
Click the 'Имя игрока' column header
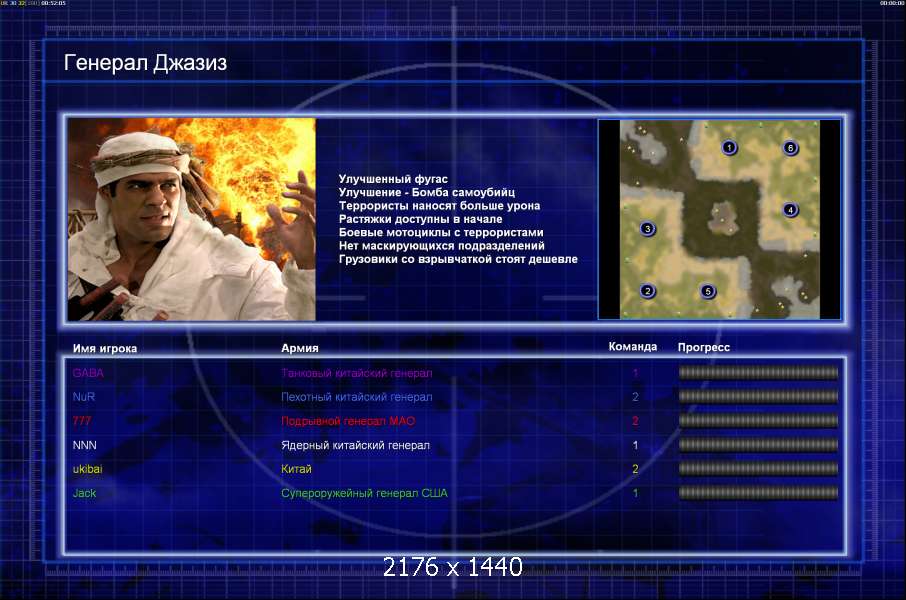click(105, 348)
